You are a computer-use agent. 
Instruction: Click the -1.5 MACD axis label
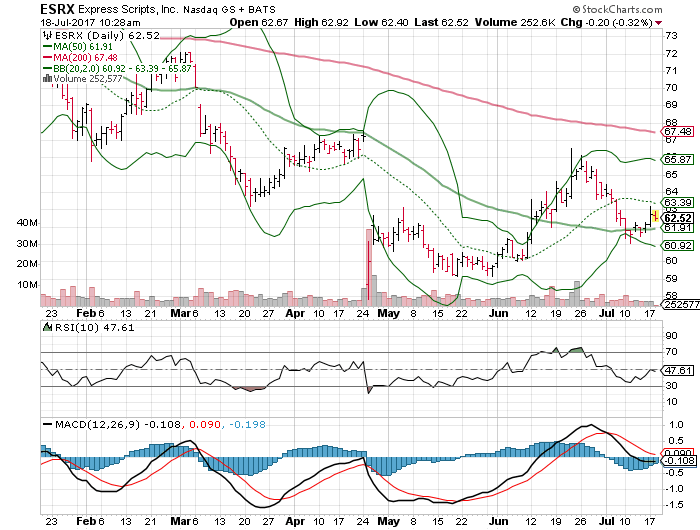coord(674,505)
